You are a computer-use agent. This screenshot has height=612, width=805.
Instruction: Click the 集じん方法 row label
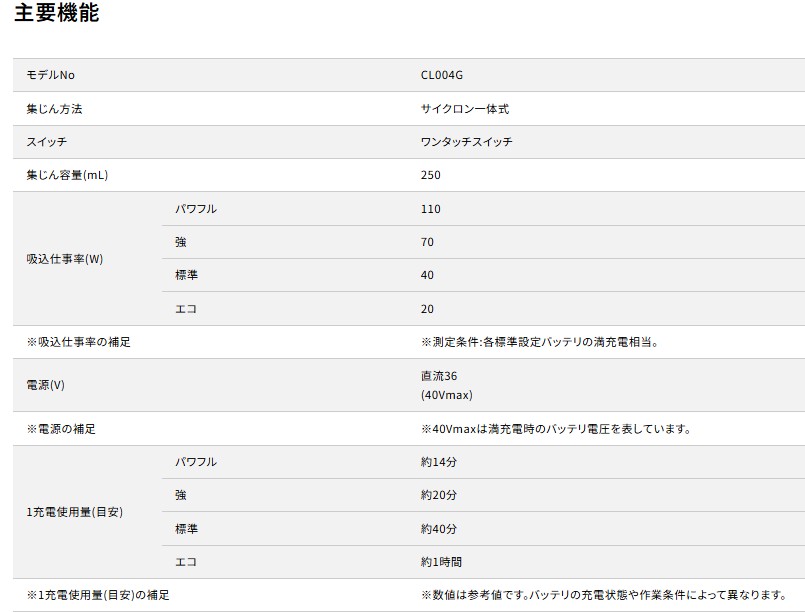point(54,109)
